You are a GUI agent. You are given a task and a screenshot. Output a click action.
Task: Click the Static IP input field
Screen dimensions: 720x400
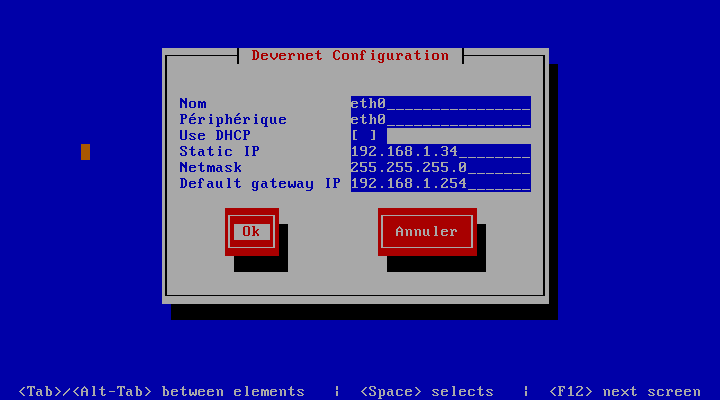coord(440,151)
